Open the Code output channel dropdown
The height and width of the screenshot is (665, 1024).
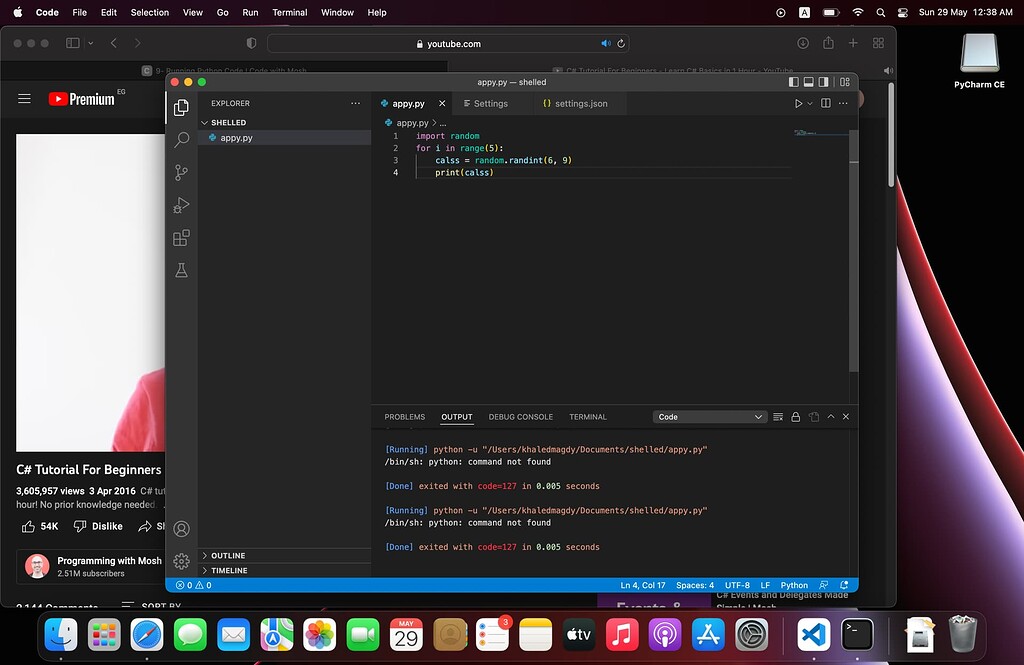click(710, 417)
